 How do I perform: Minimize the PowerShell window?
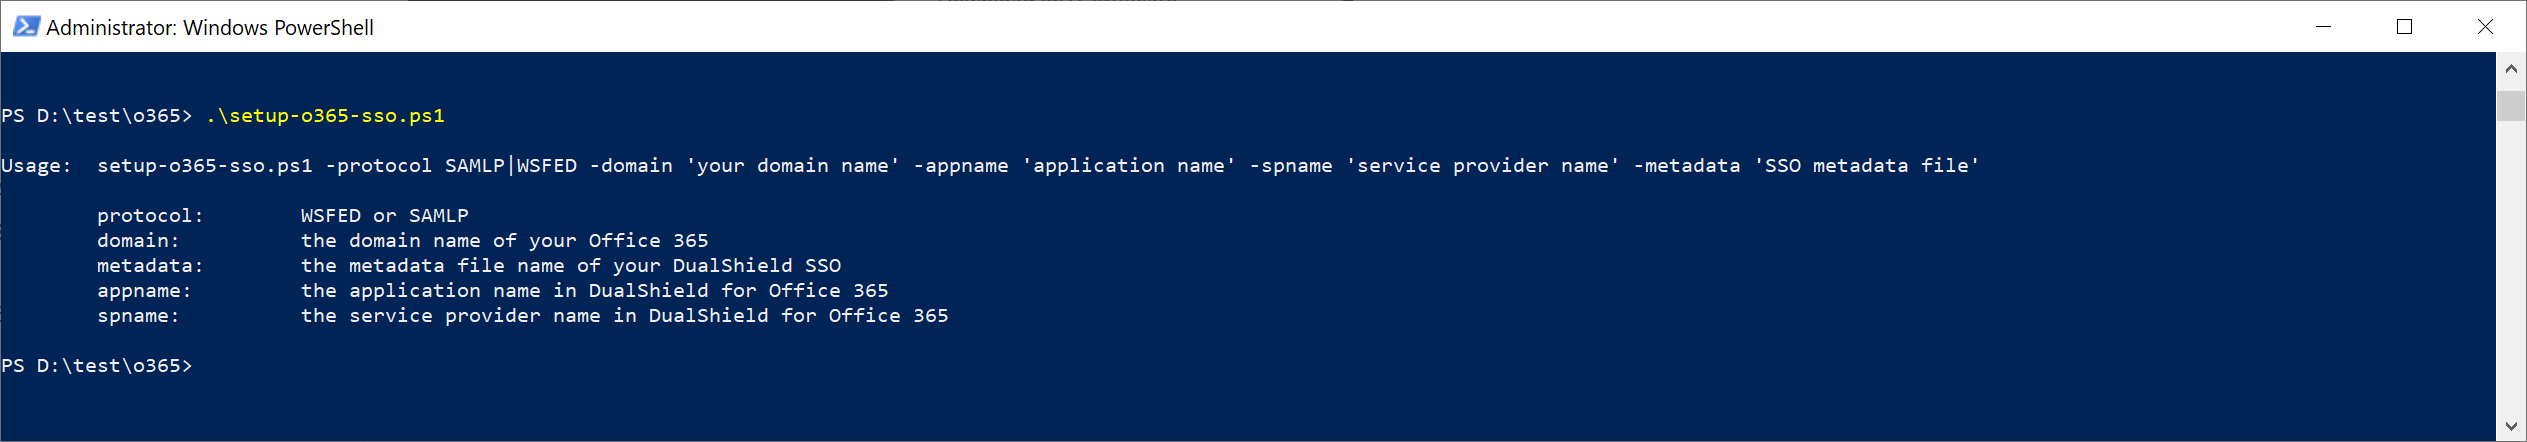coord(2323,27)
